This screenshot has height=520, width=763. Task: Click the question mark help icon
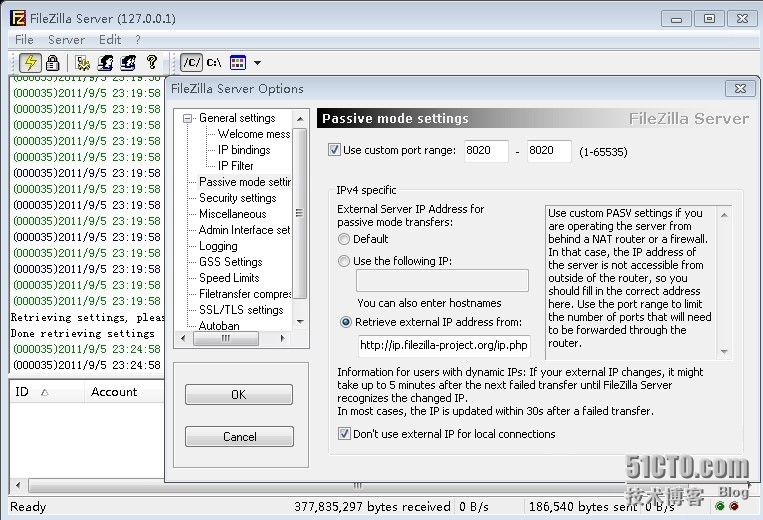[x=152, y=62]
